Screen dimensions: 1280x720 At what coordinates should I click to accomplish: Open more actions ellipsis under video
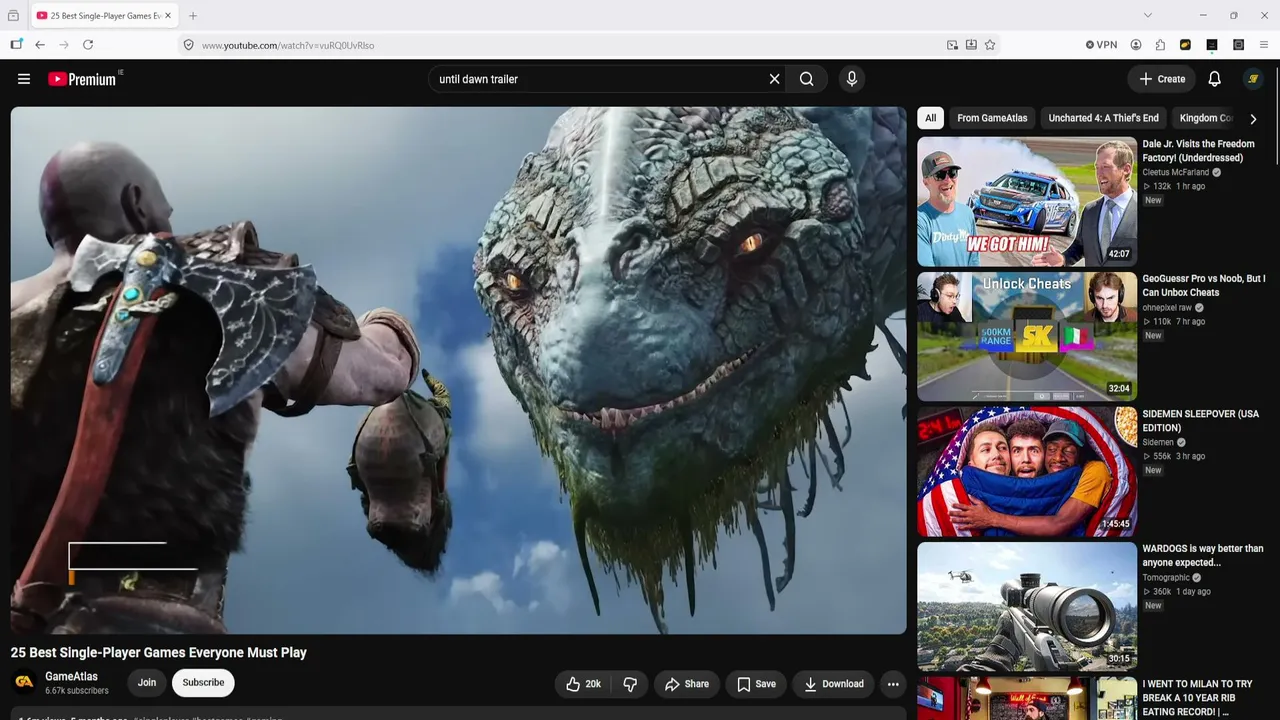point(893,684)
